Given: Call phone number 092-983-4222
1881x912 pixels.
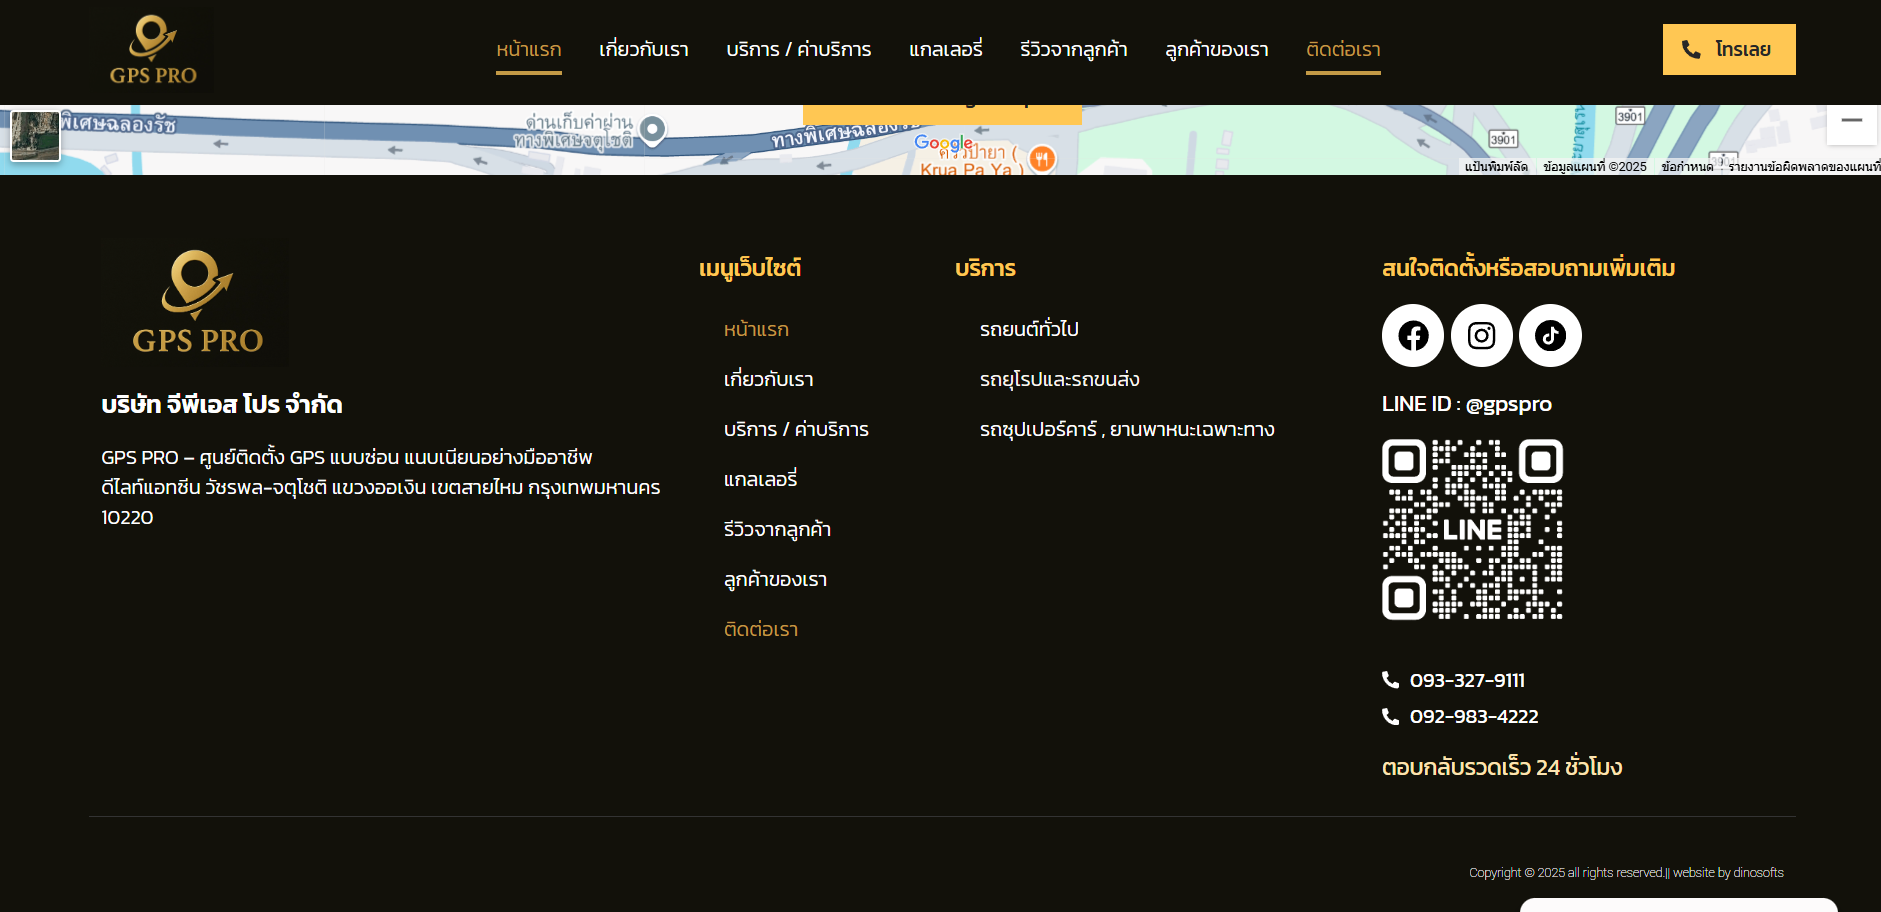Looking at the screenshot, I should [1473, 717].
